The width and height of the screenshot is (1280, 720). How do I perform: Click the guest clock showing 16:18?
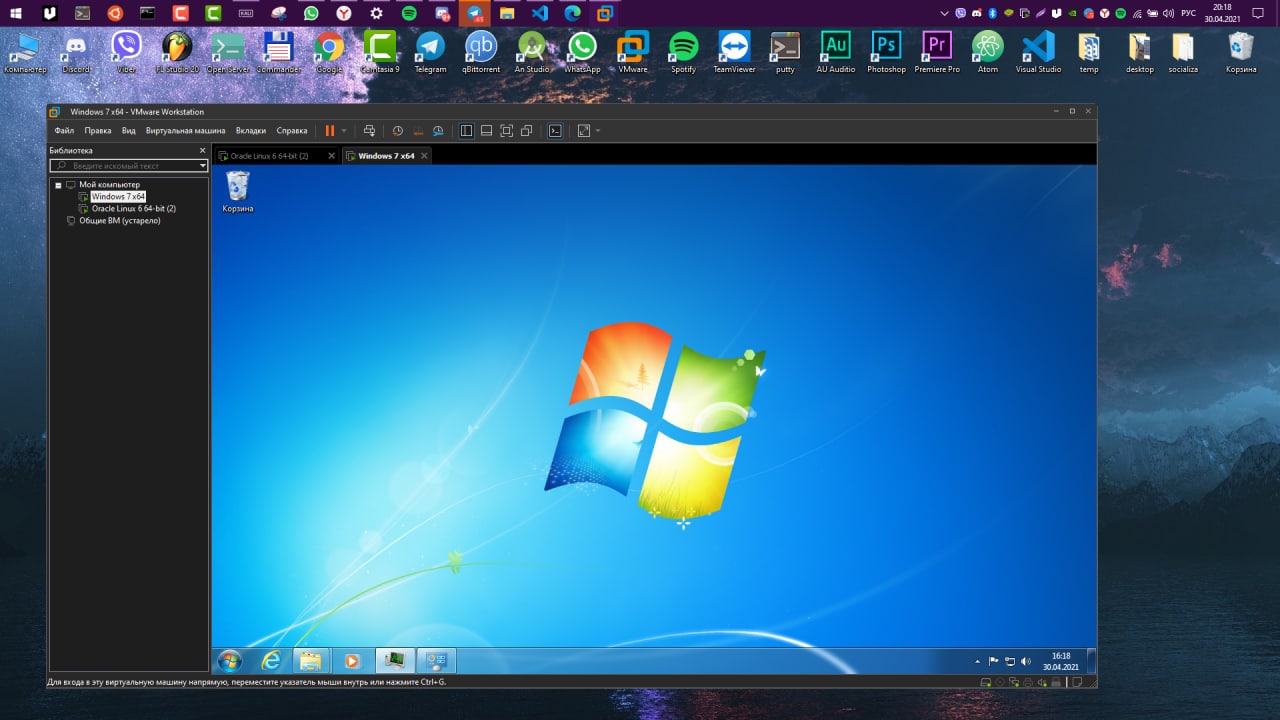click(1060, 661)
